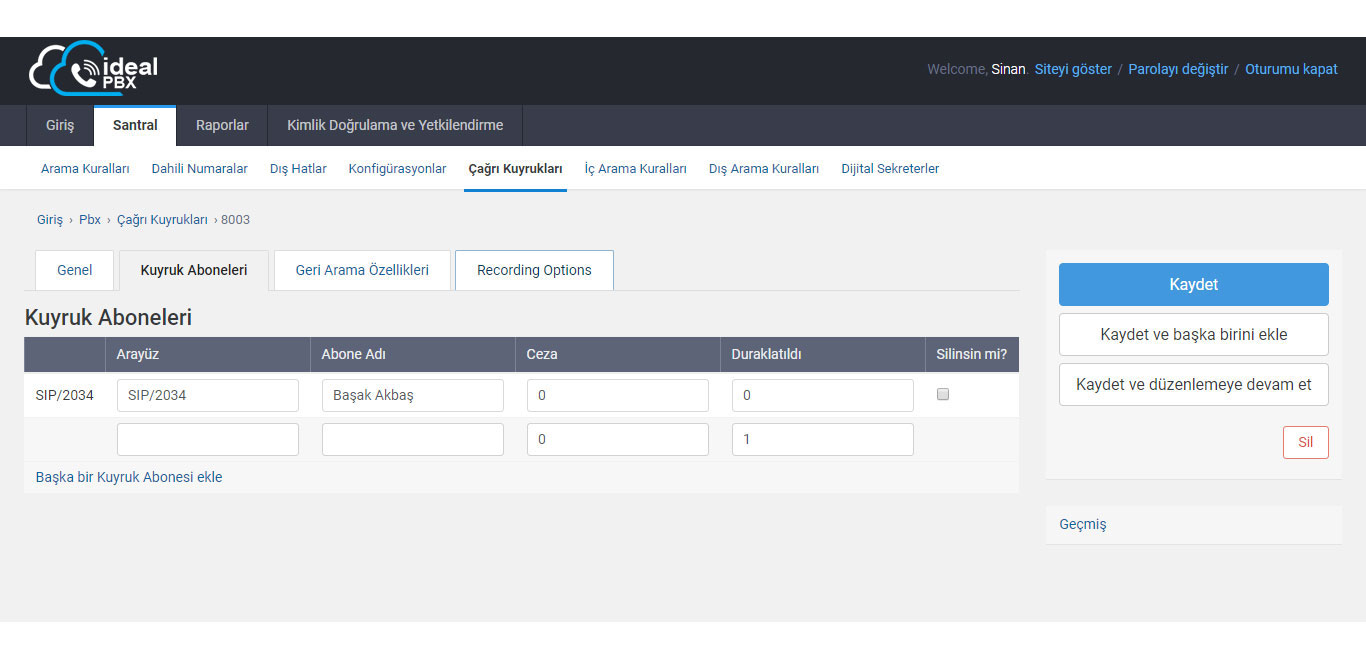Switch to the Genel tab
This screenshot has height=660, width=1366.
pyautogui.click(x=75, y=270)
